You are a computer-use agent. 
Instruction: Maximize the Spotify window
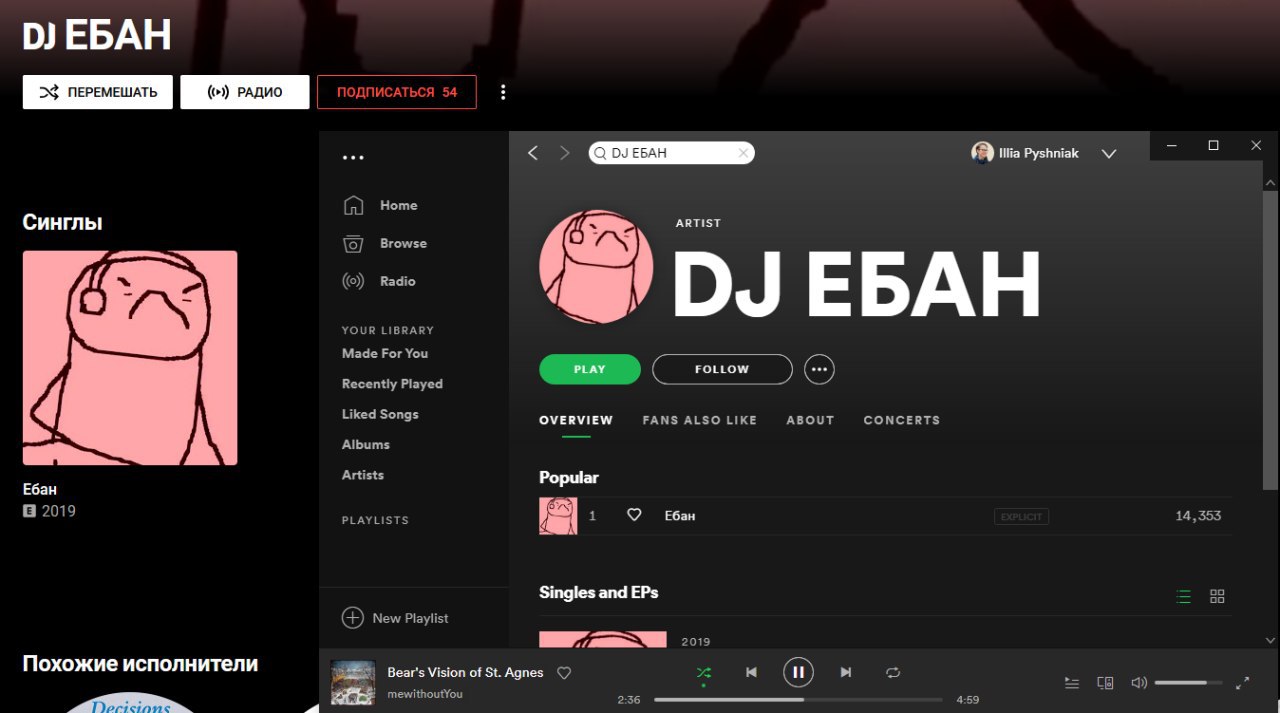coord(1213,145)
